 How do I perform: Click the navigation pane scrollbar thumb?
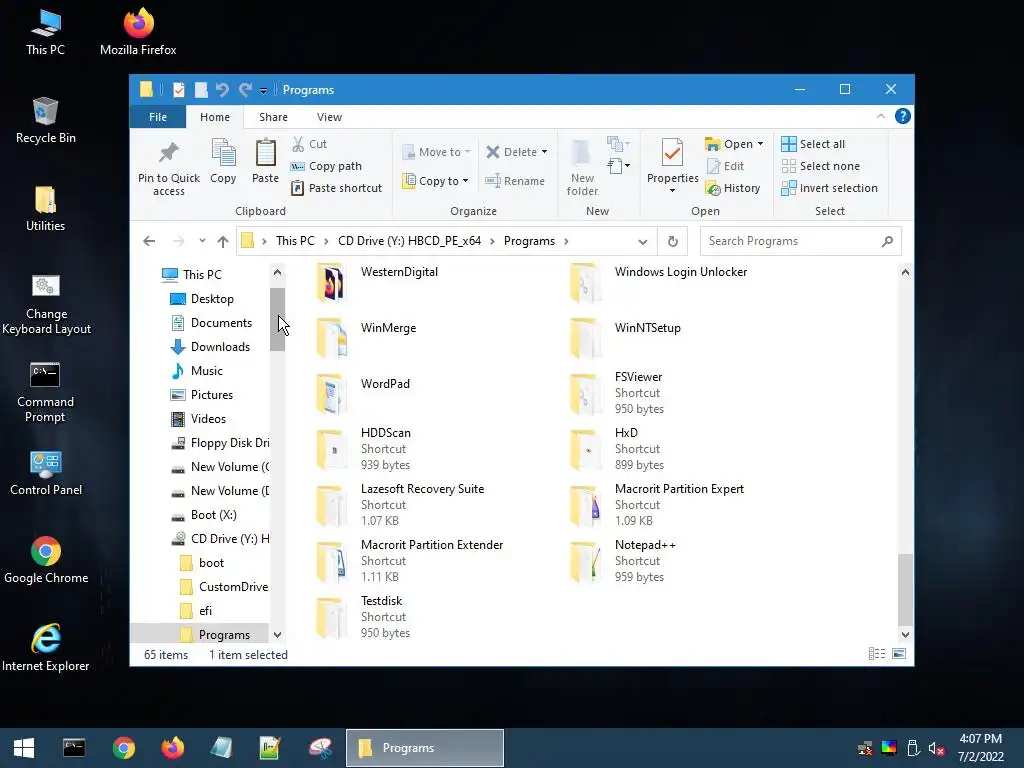(x=278, y=319)
